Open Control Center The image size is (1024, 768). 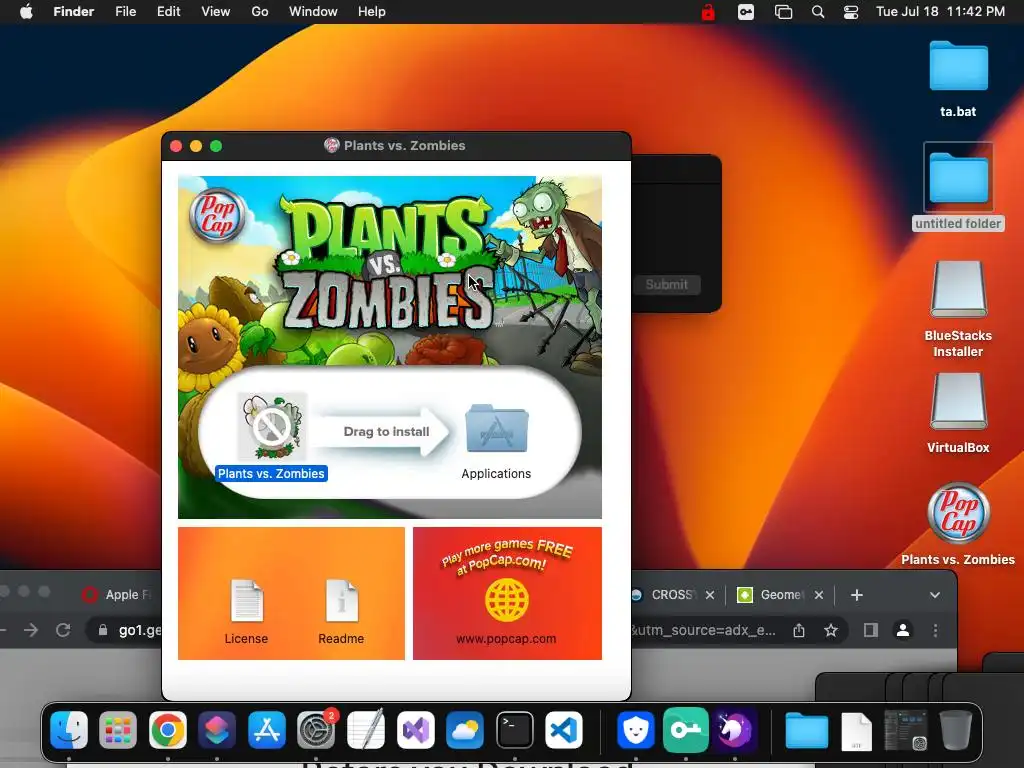pyautogui.click(x=851, y=12)
